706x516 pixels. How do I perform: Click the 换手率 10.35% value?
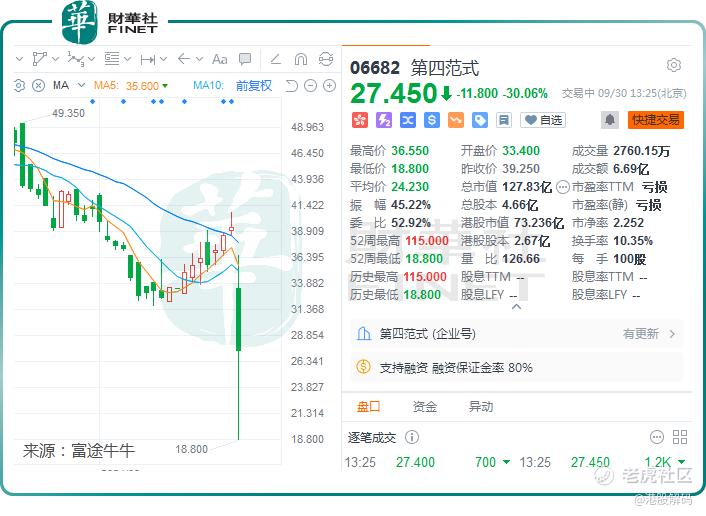633,240
